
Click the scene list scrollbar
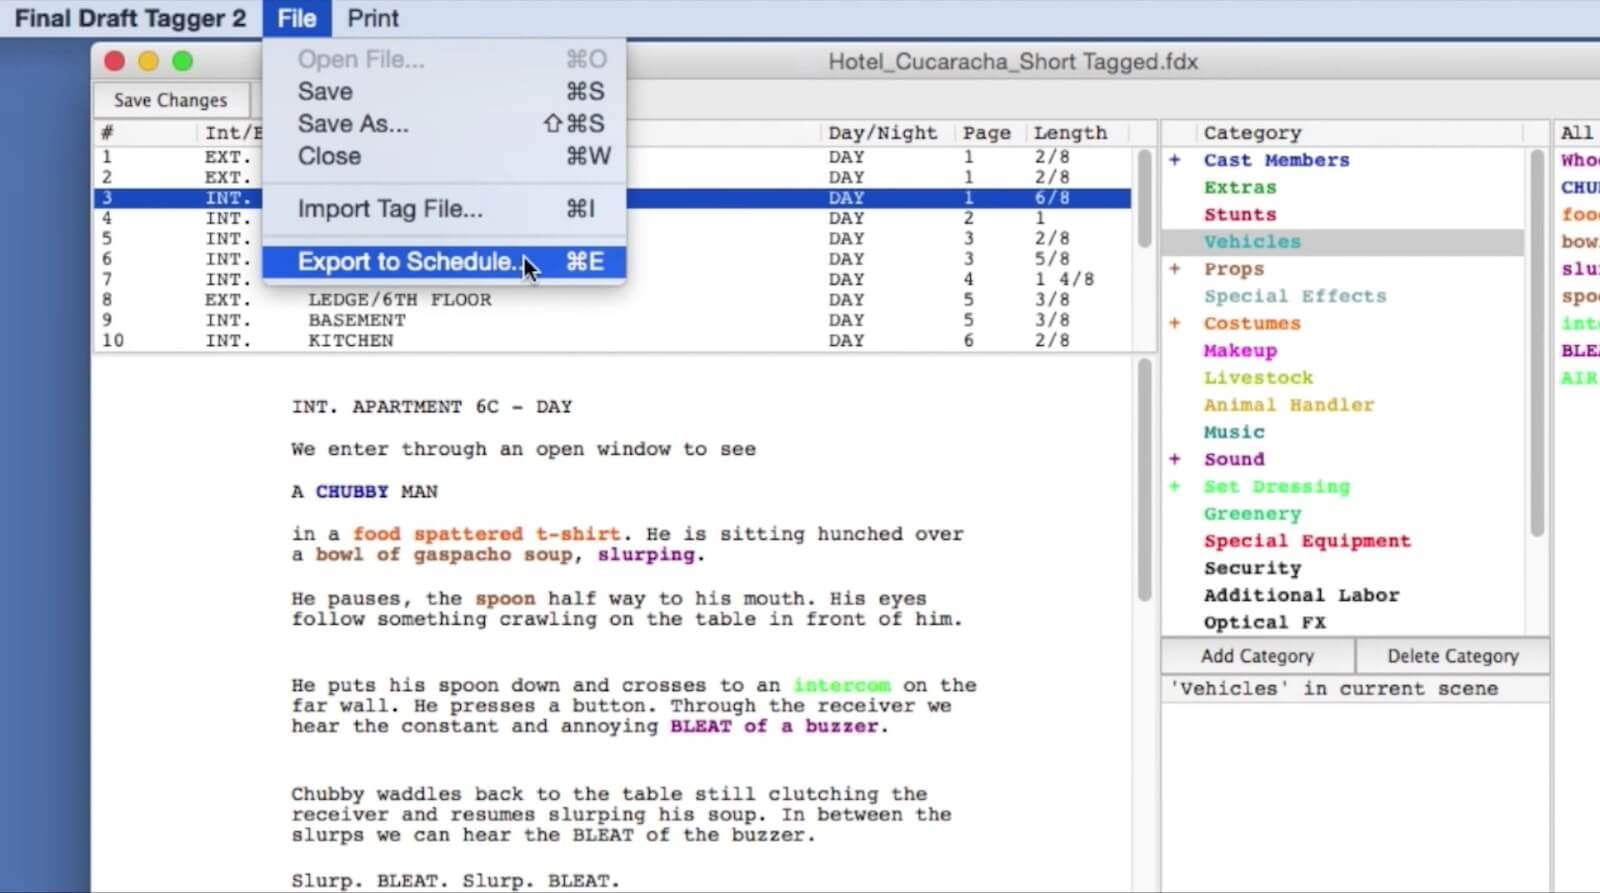tap(1144, 198)
